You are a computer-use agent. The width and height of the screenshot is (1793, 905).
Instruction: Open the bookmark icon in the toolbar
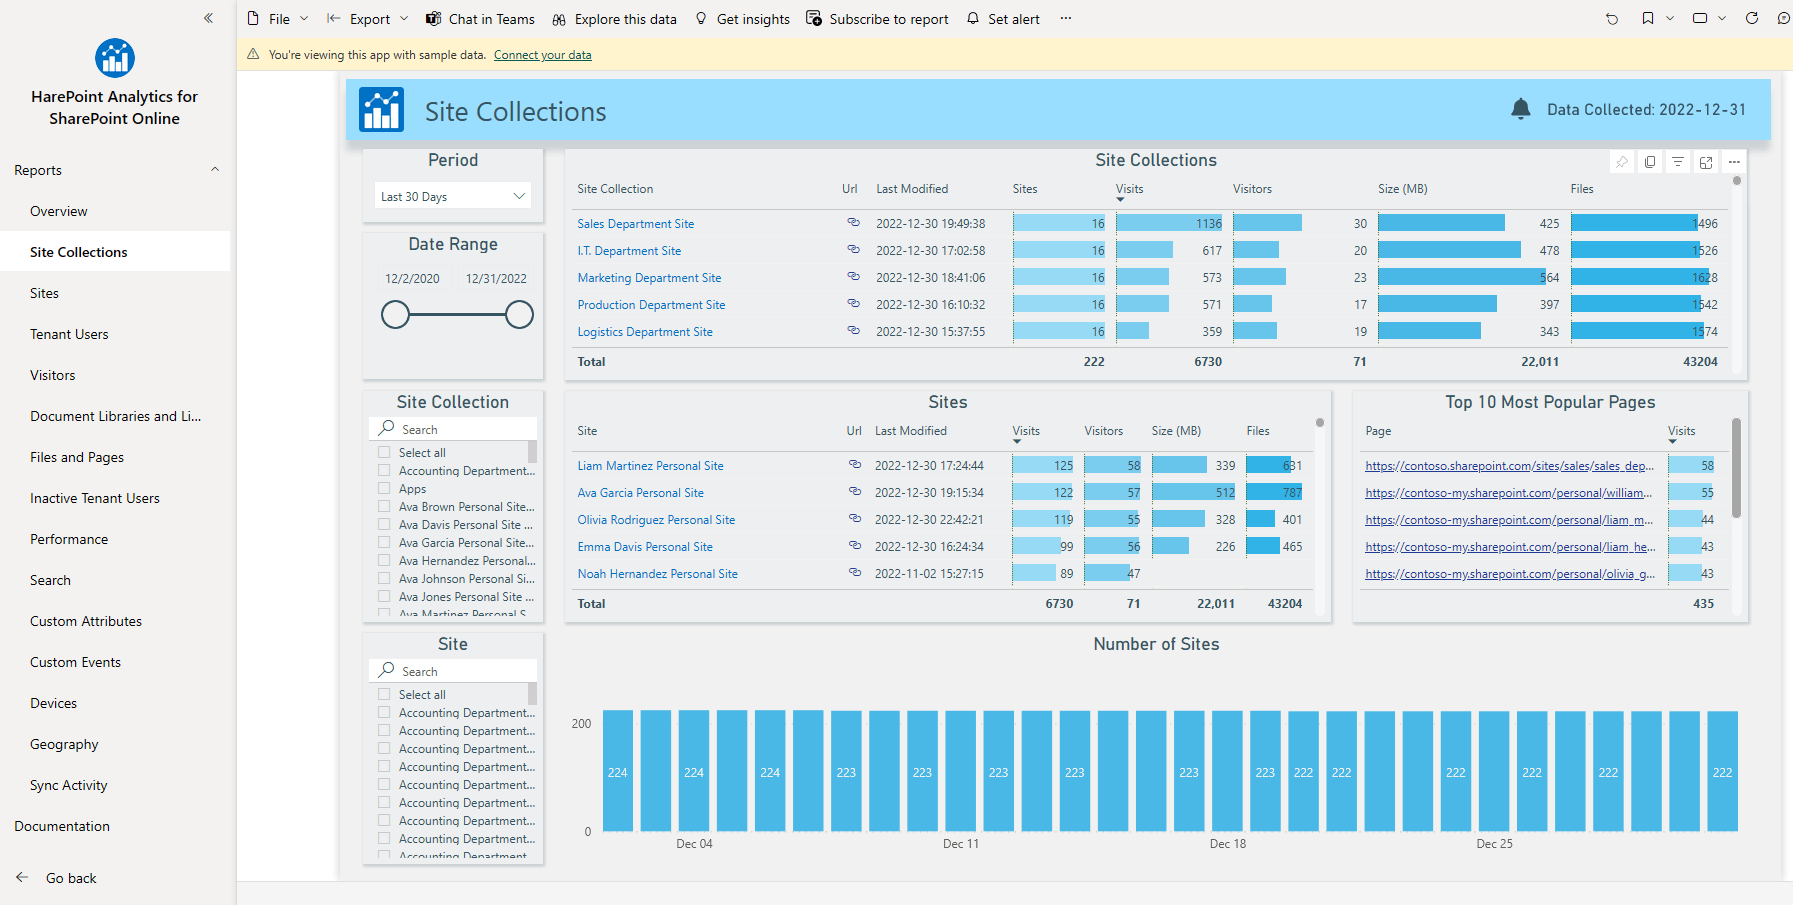1648,19
